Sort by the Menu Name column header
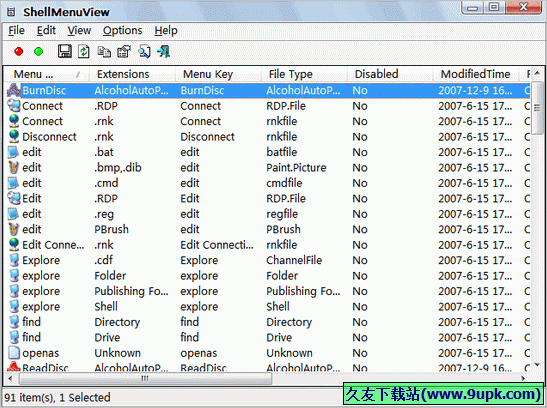The height and width of the screenshot is (408, 547). [x=46, y=74]
